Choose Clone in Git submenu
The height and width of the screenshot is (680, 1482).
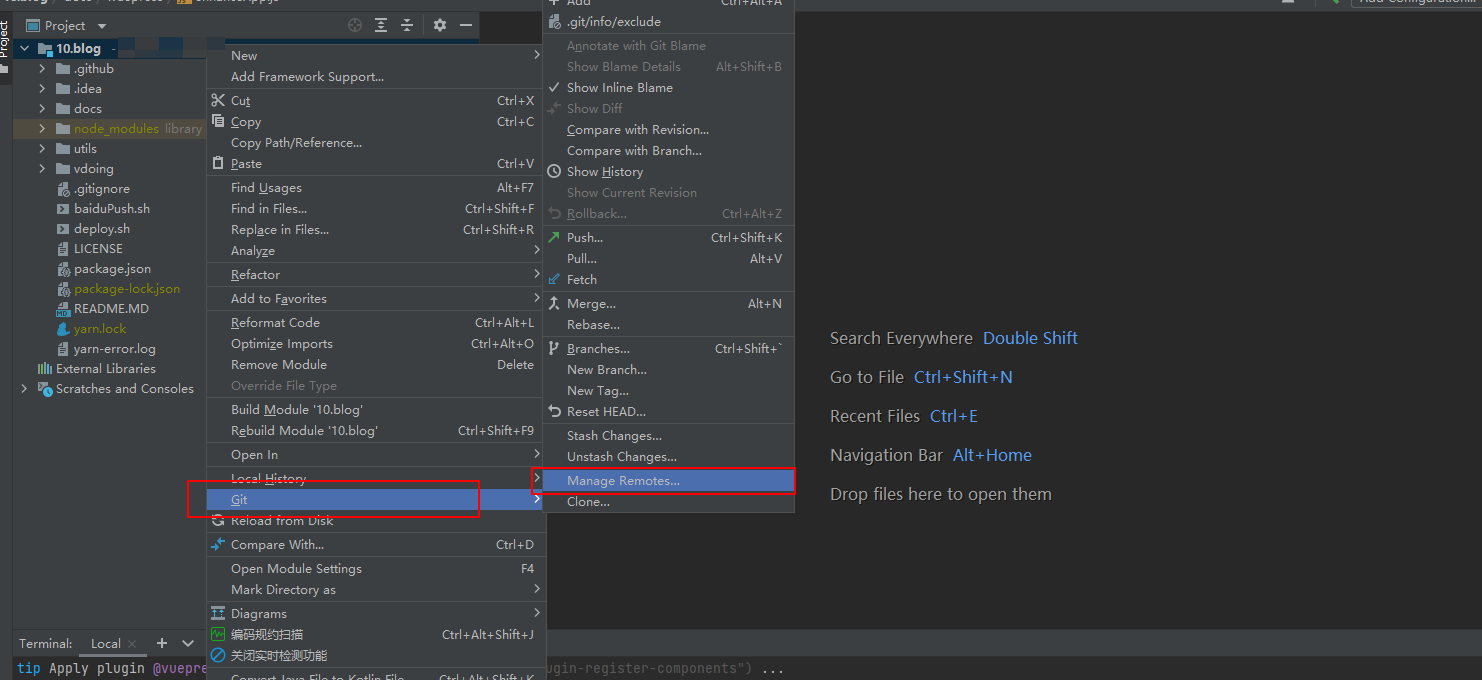(x=668, y=502)
